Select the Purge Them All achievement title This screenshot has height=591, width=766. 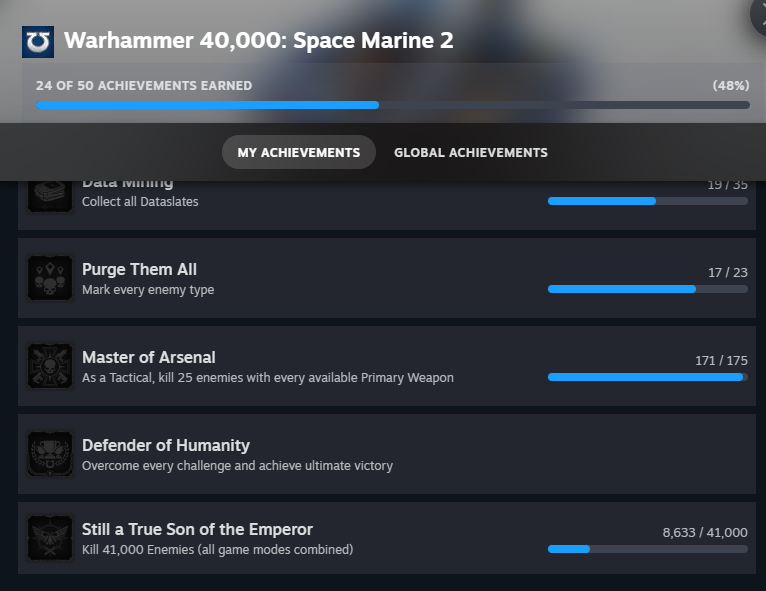click(139, 269)
